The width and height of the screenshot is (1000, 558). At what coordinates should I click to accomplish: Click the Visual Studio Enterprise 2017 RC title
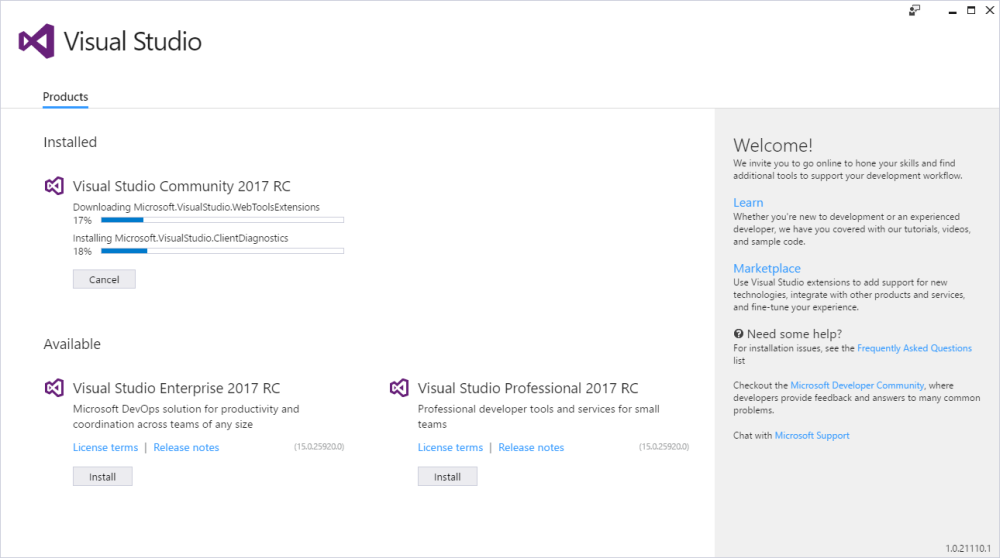tap(176, 388)
